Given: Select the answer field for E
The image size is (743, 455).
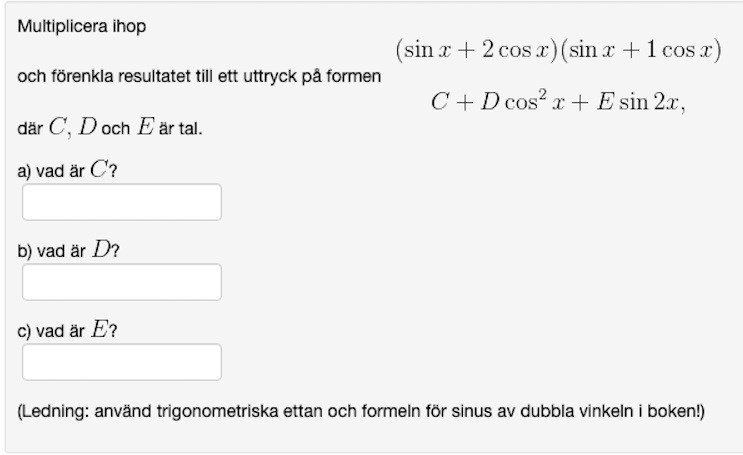Looking at the screenshot, I should click(121, 362).
